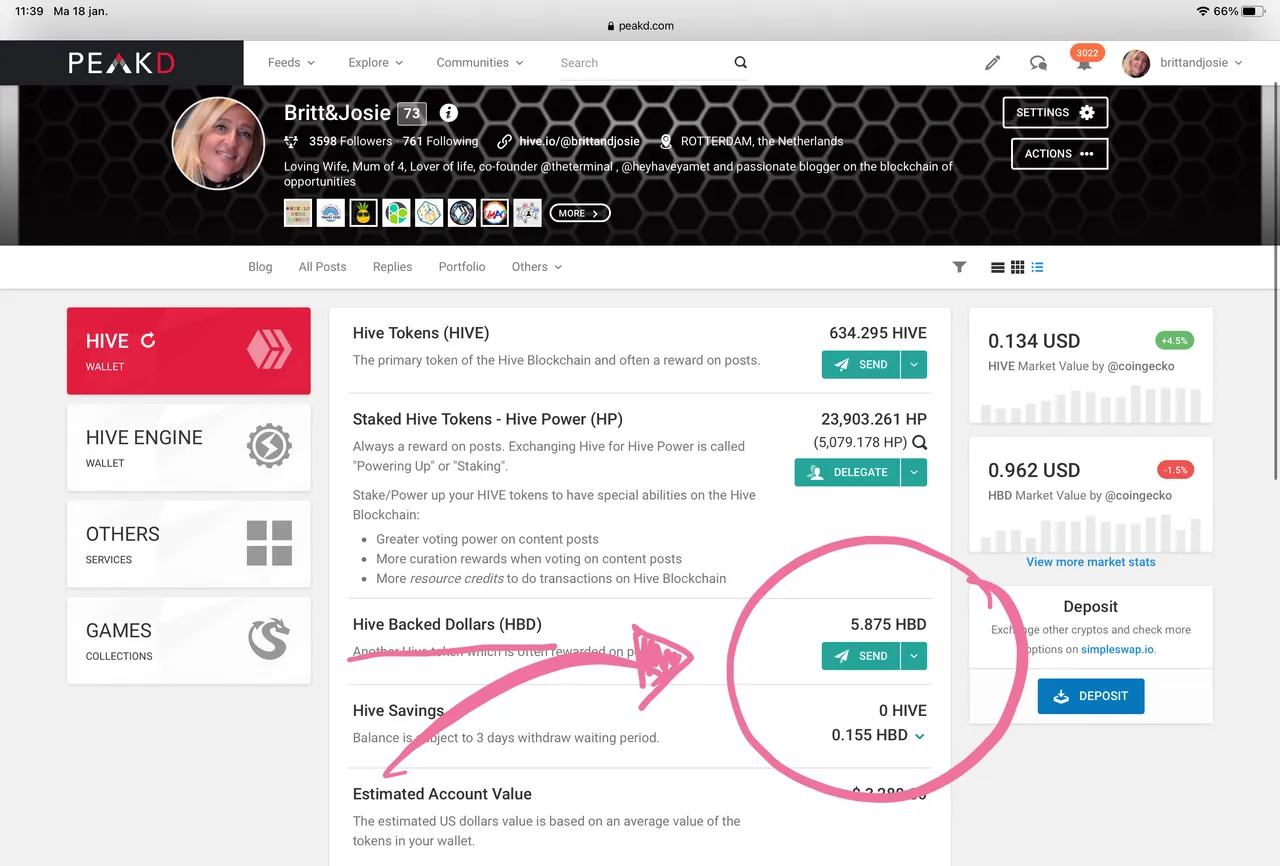Select the GAMES Collections card
Viewport: 1280px width, 866px height.
[x=189, y=641]
